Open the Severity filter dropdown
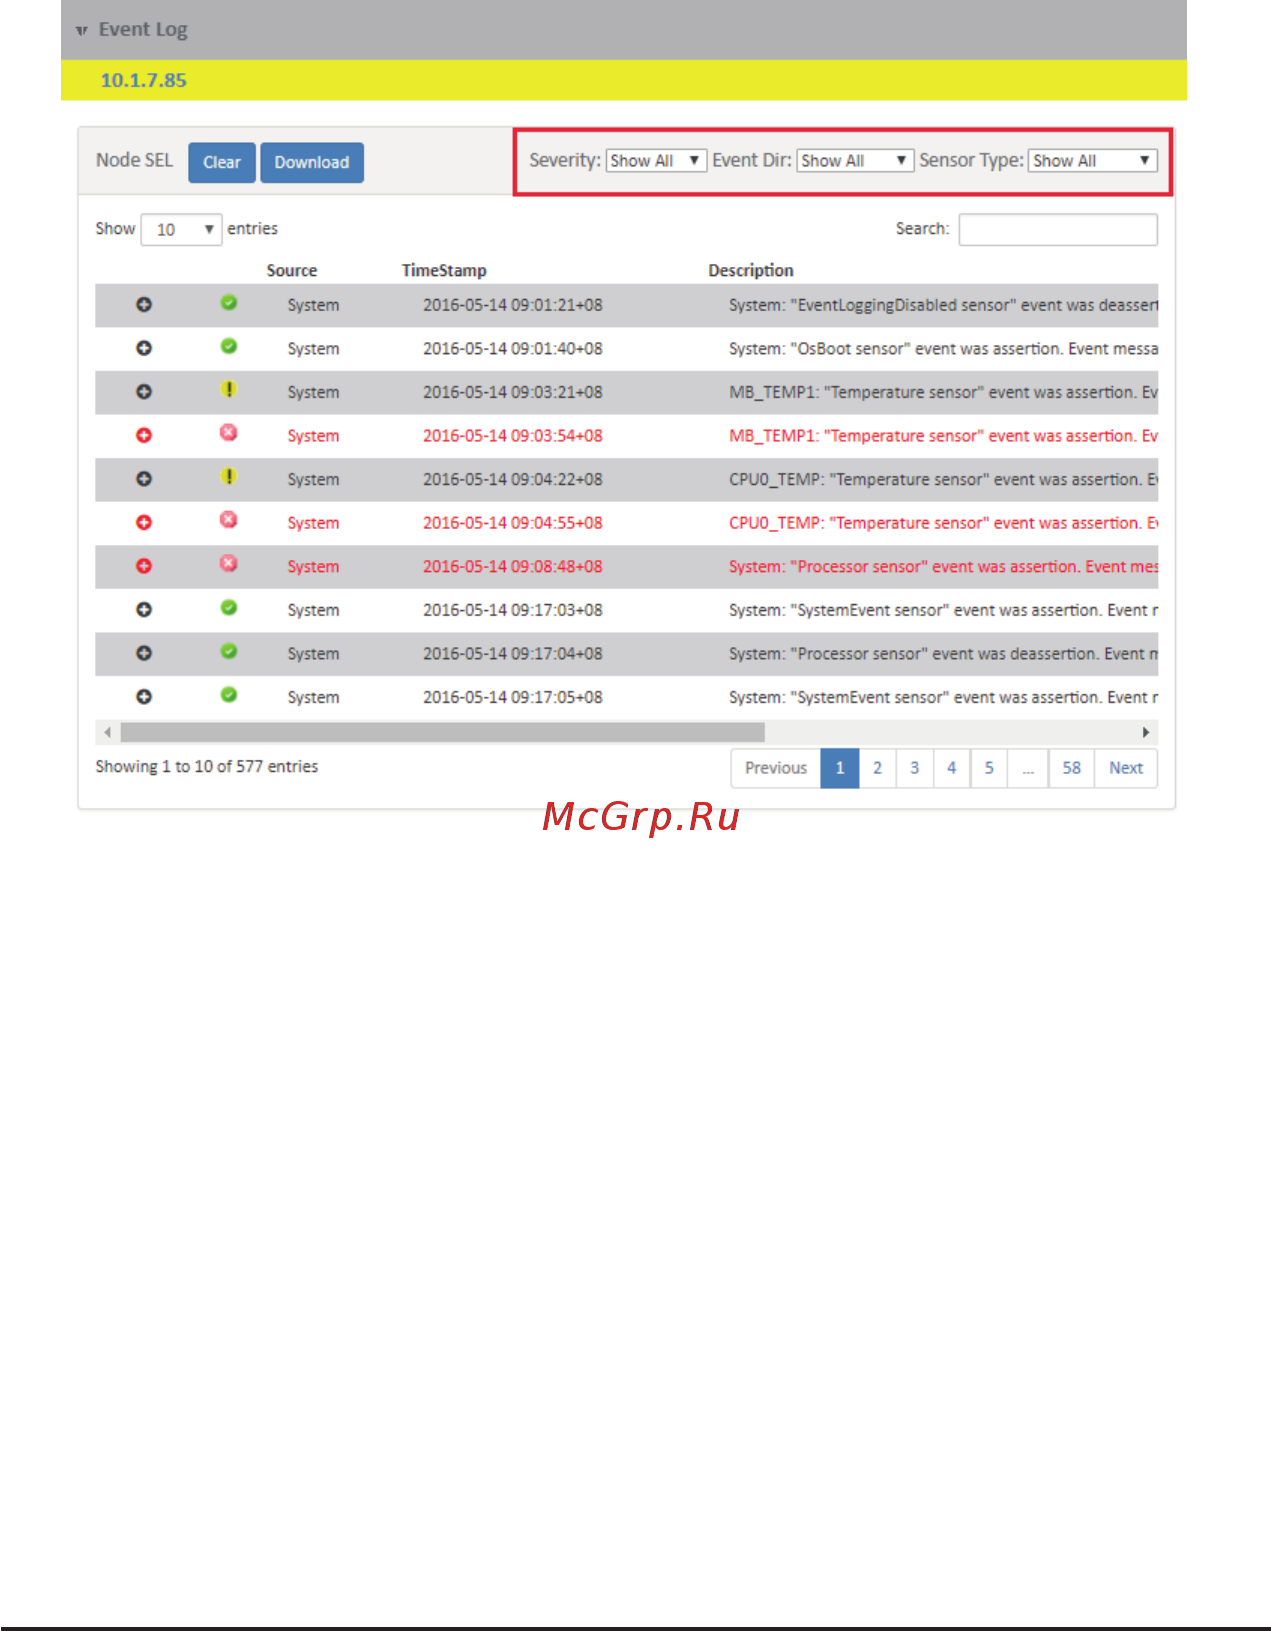1271x1631 pixels. click(x=656, y=161)
